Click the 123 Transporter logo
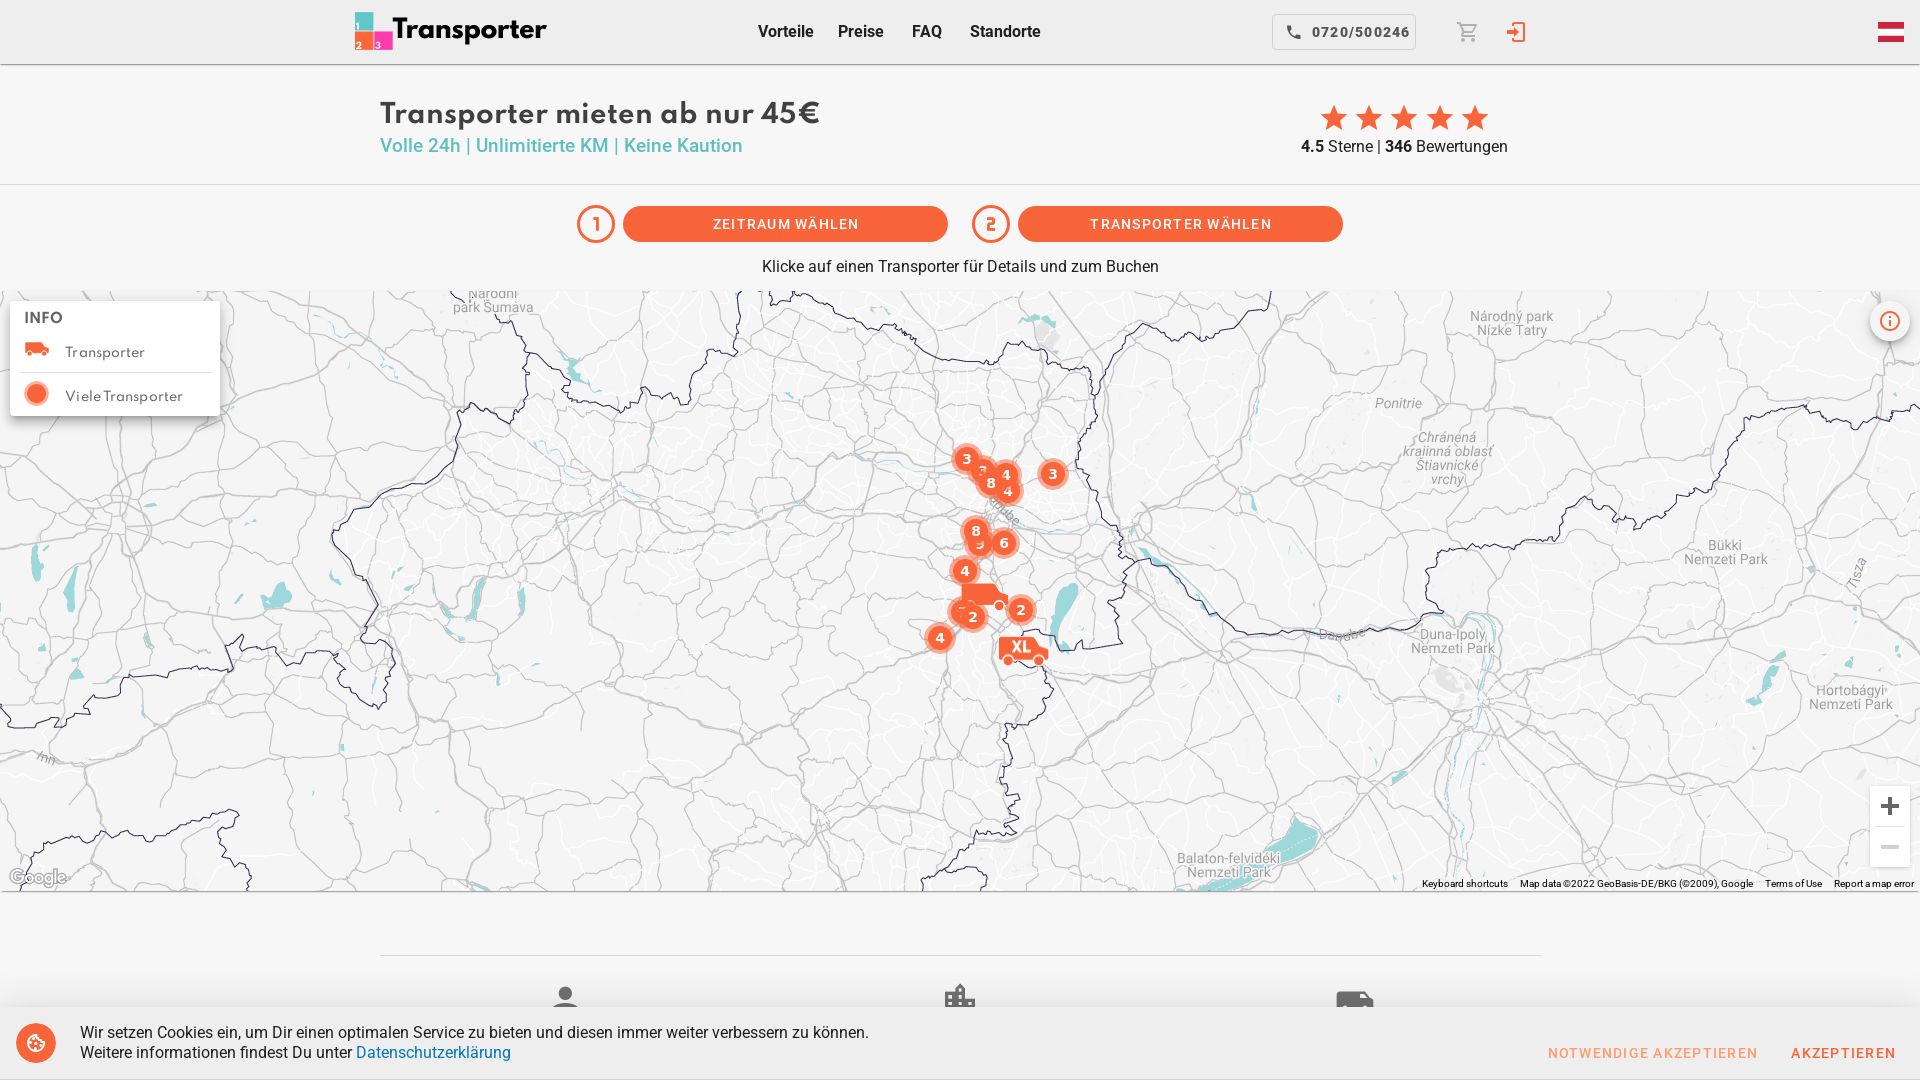 [x=450, y=31]
